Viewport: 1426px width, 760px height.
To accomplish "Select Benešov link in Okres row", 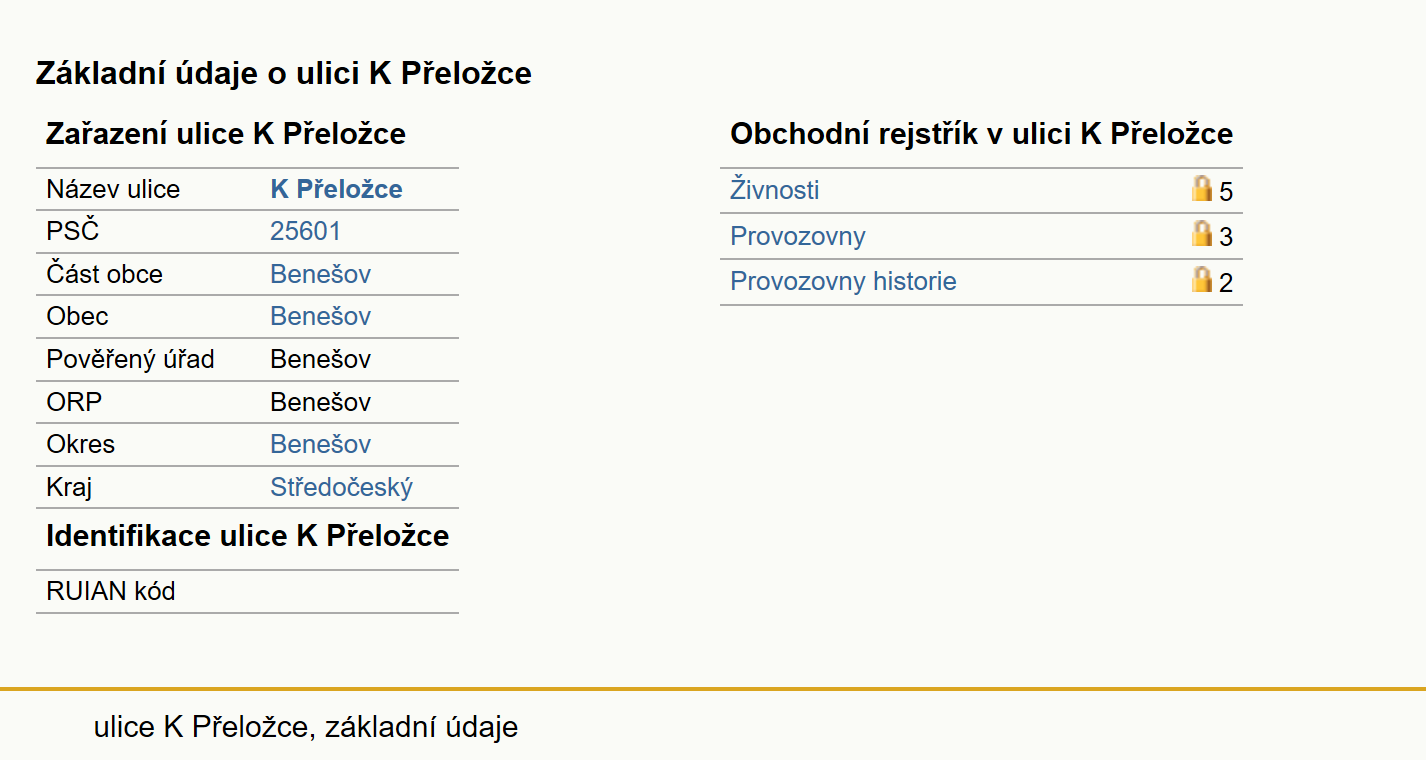I will click(320, 444).
